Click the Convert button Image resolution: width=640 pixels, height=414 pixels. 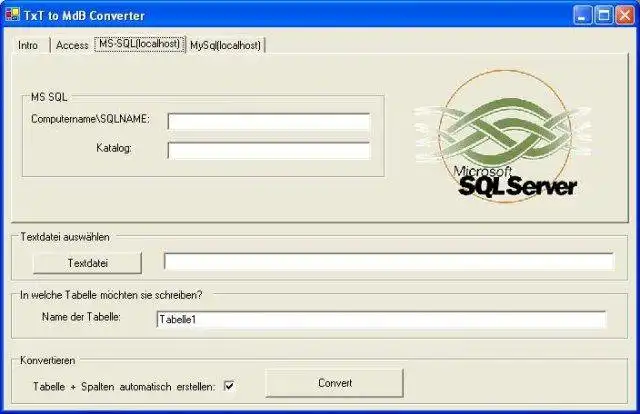(x=335, y=383)
